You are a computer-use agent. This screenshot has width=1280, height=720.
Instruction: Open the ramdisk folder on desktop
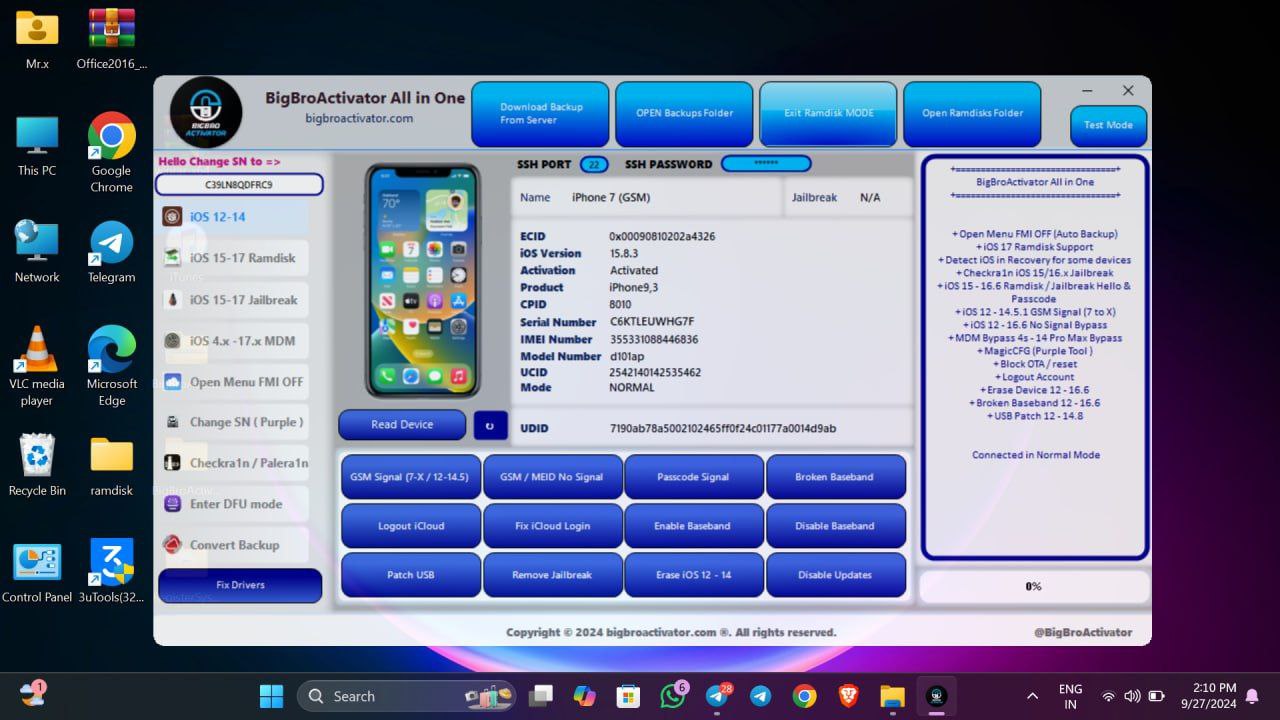click(112, 466)
